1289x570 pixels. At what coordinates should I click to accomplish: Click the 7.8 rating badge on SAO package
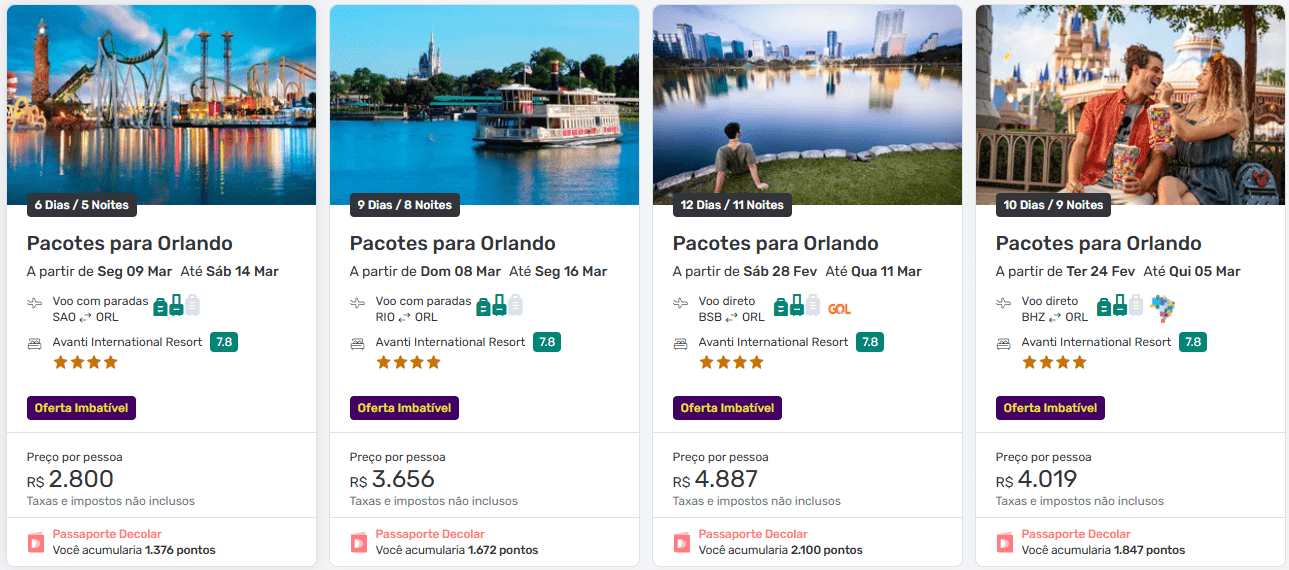tap(224, 342)
